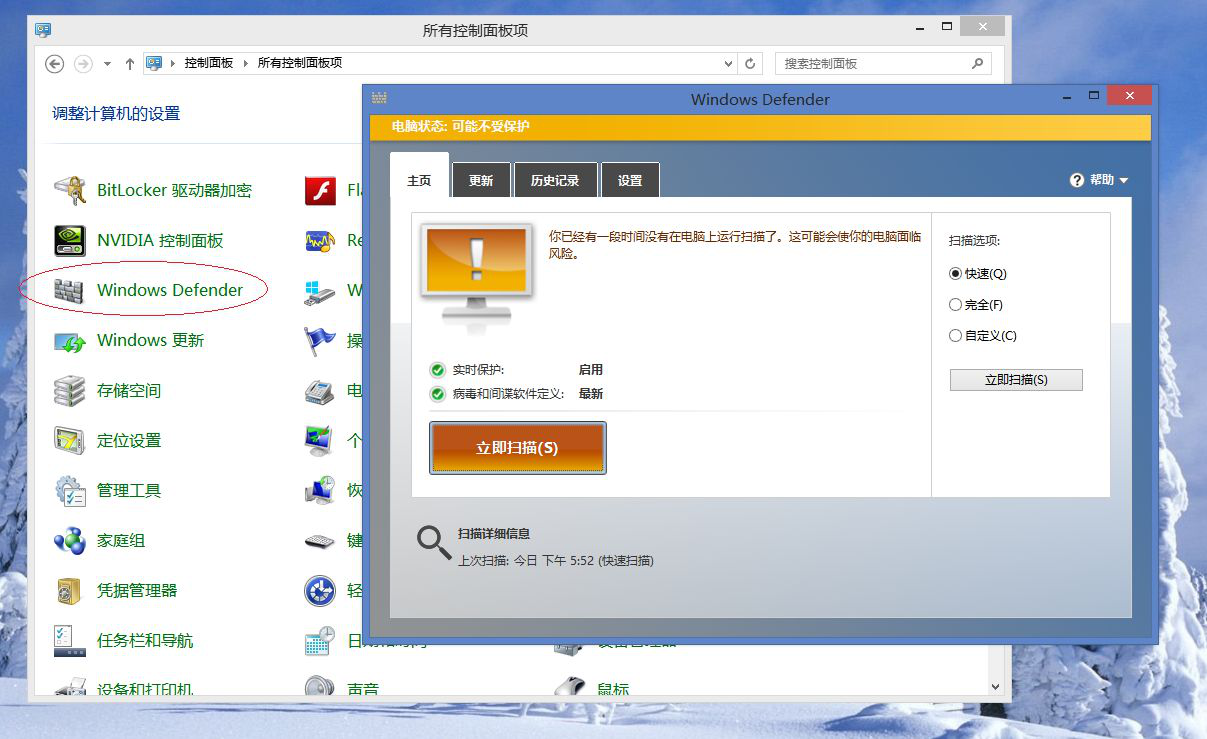Viewport: 1207px width, 739px height.
Task: Click the back arrow in control panel
Action: 55,63
